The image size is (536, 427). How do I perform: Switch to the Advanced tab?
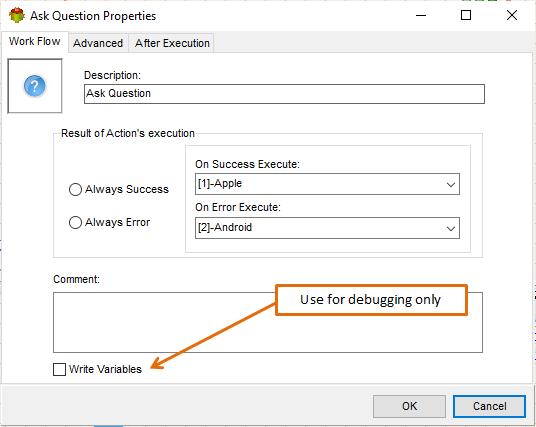pos(98,43)
